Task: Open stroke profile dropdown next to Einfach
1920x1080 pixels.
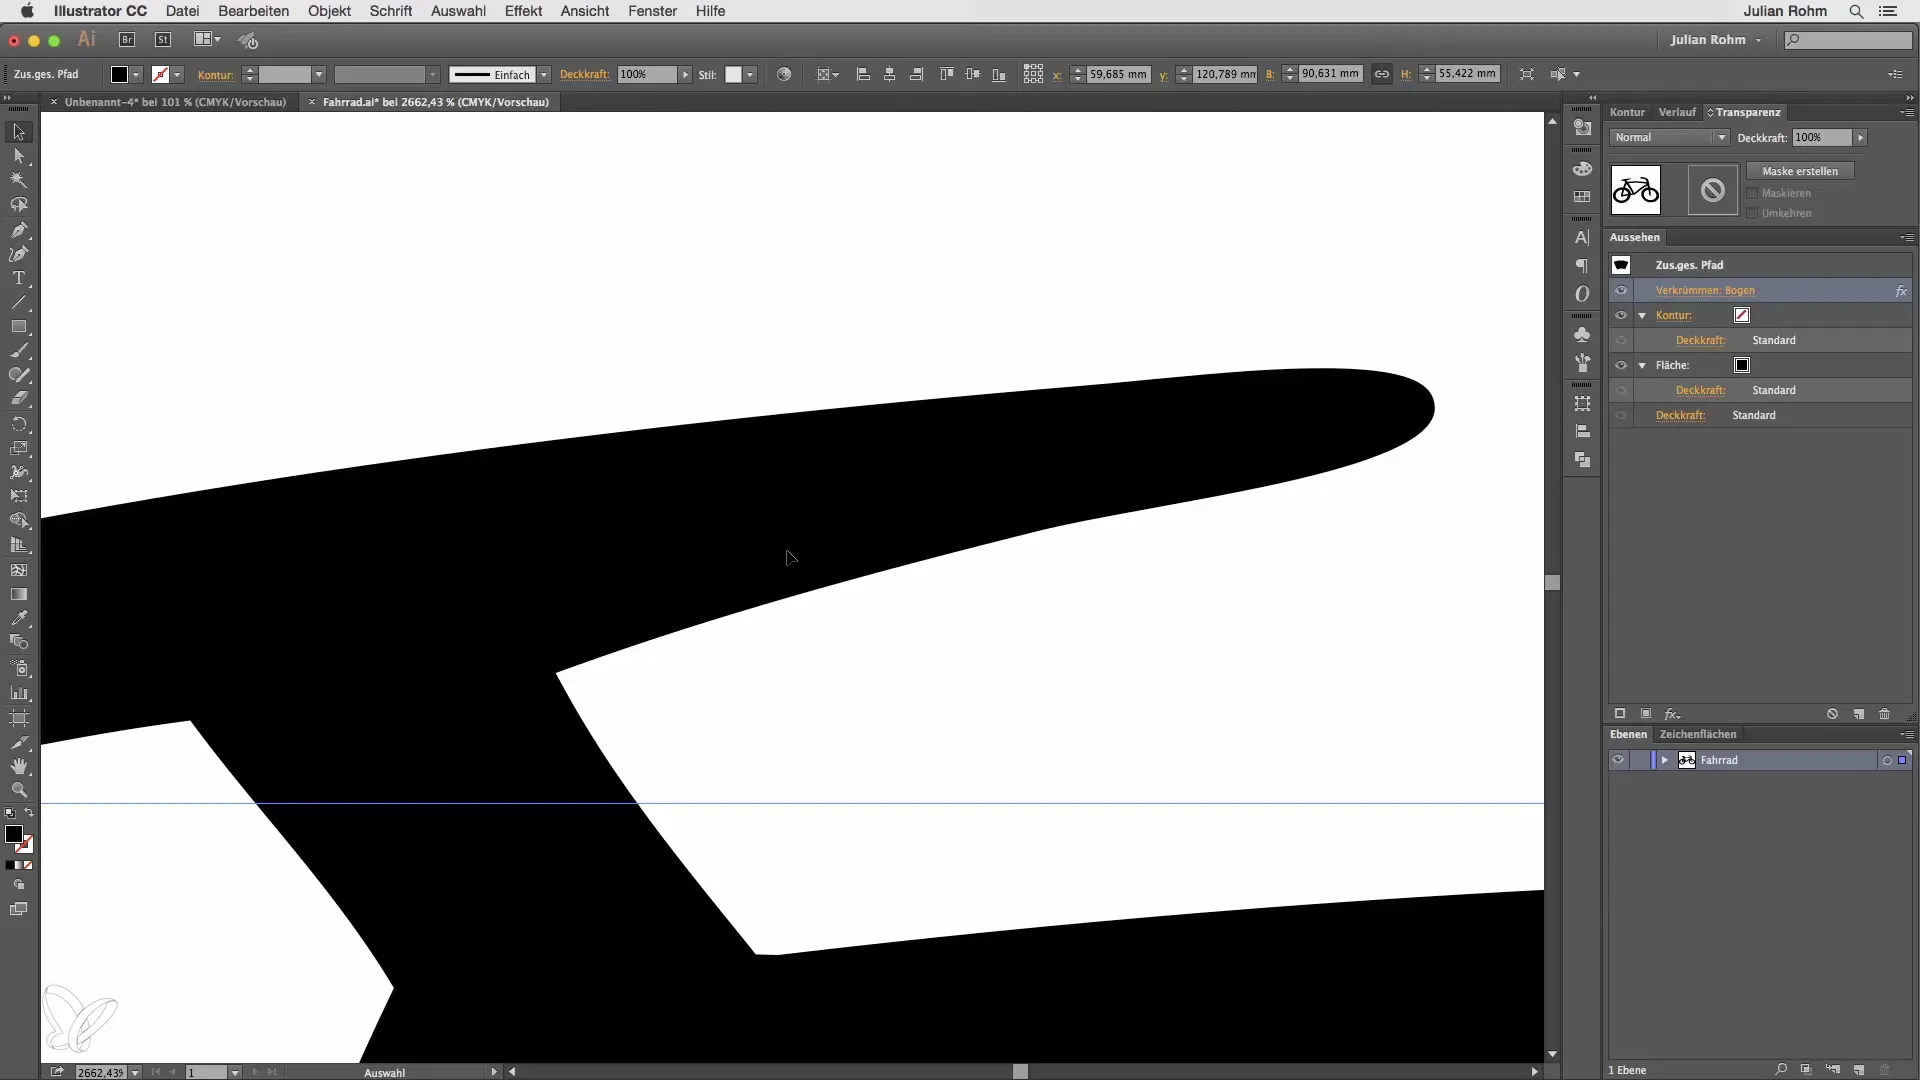Action: [x=544, y=75]
